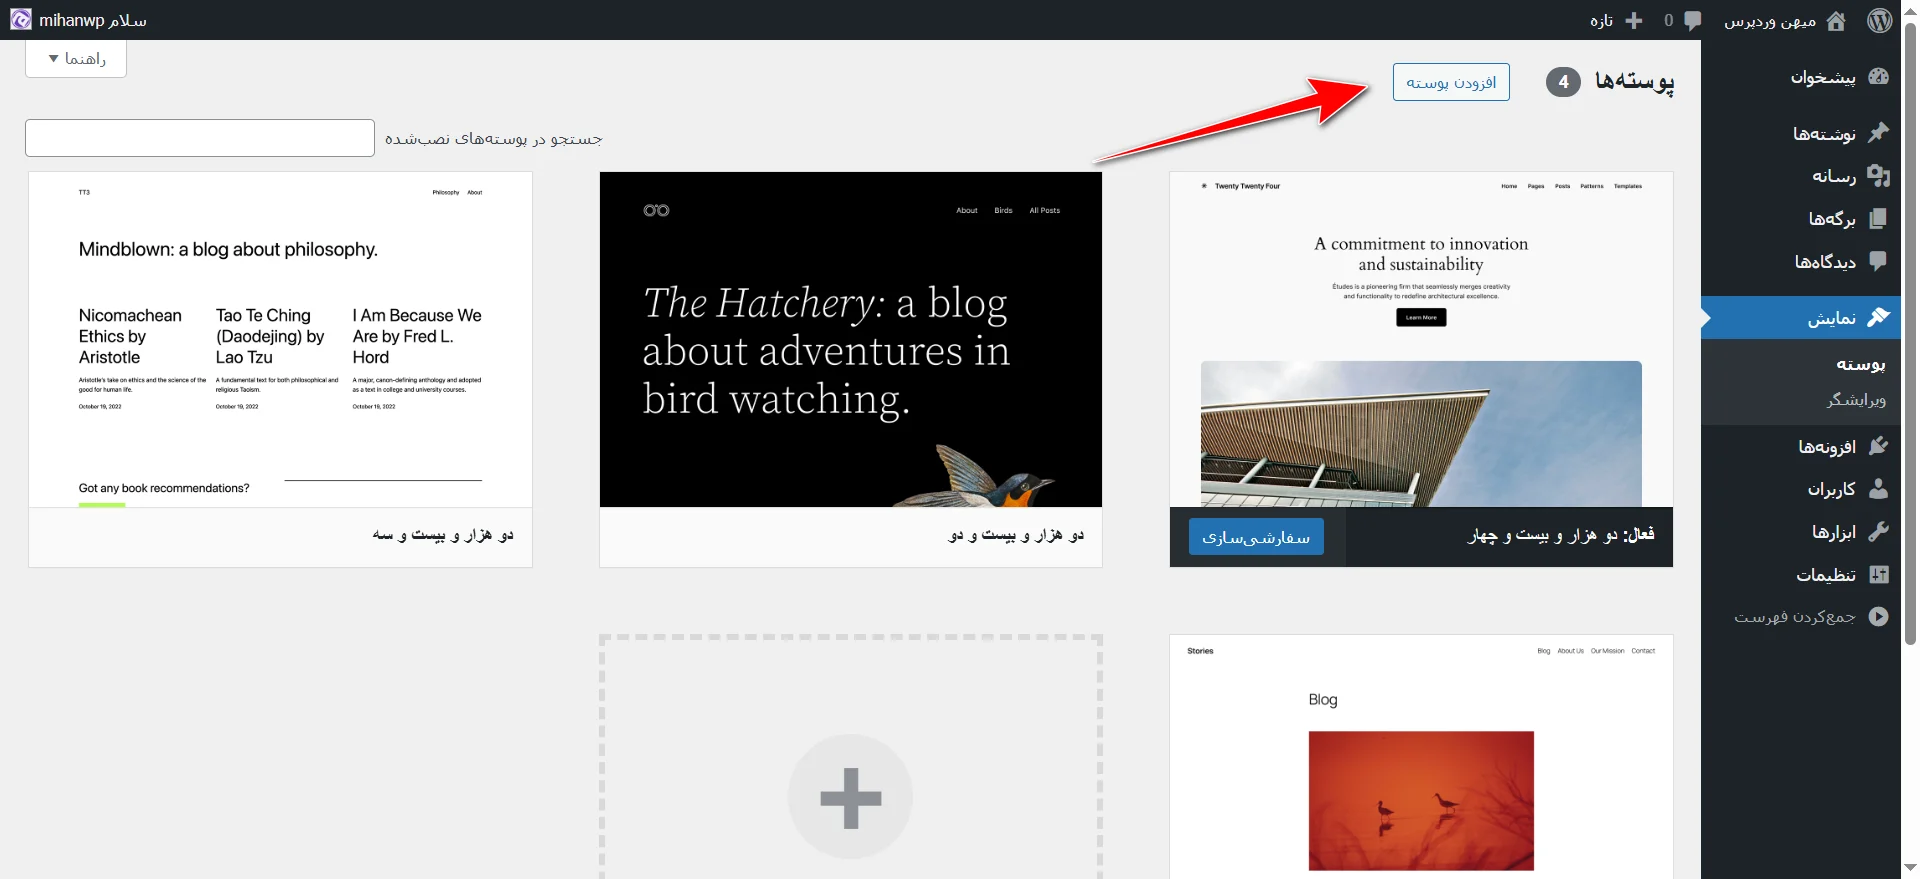This screenshot has height=879, width=1920.
Task: Open the برگه‌ها menu
Action: pyautogui.click(x=1801, y=218)
